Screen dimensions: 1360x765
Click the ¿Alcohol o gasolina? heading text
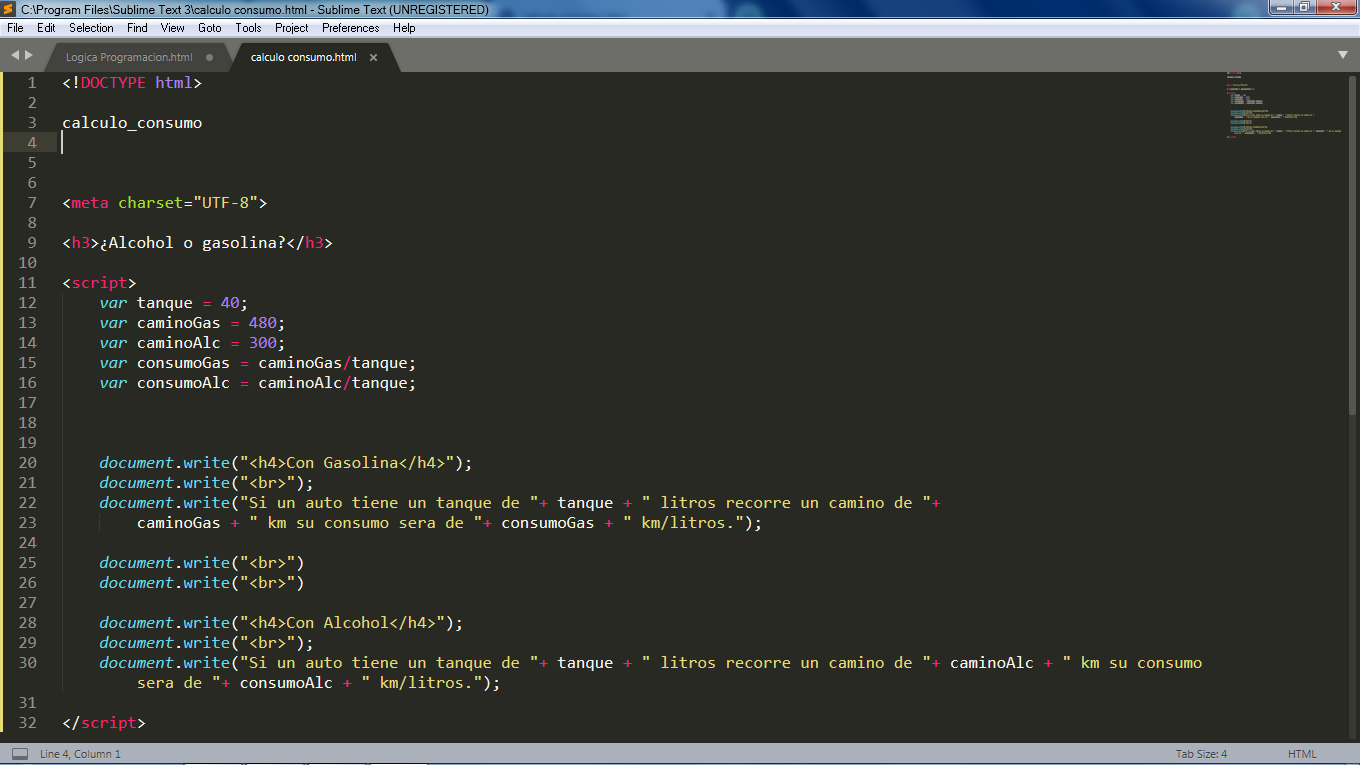point(193,243)
